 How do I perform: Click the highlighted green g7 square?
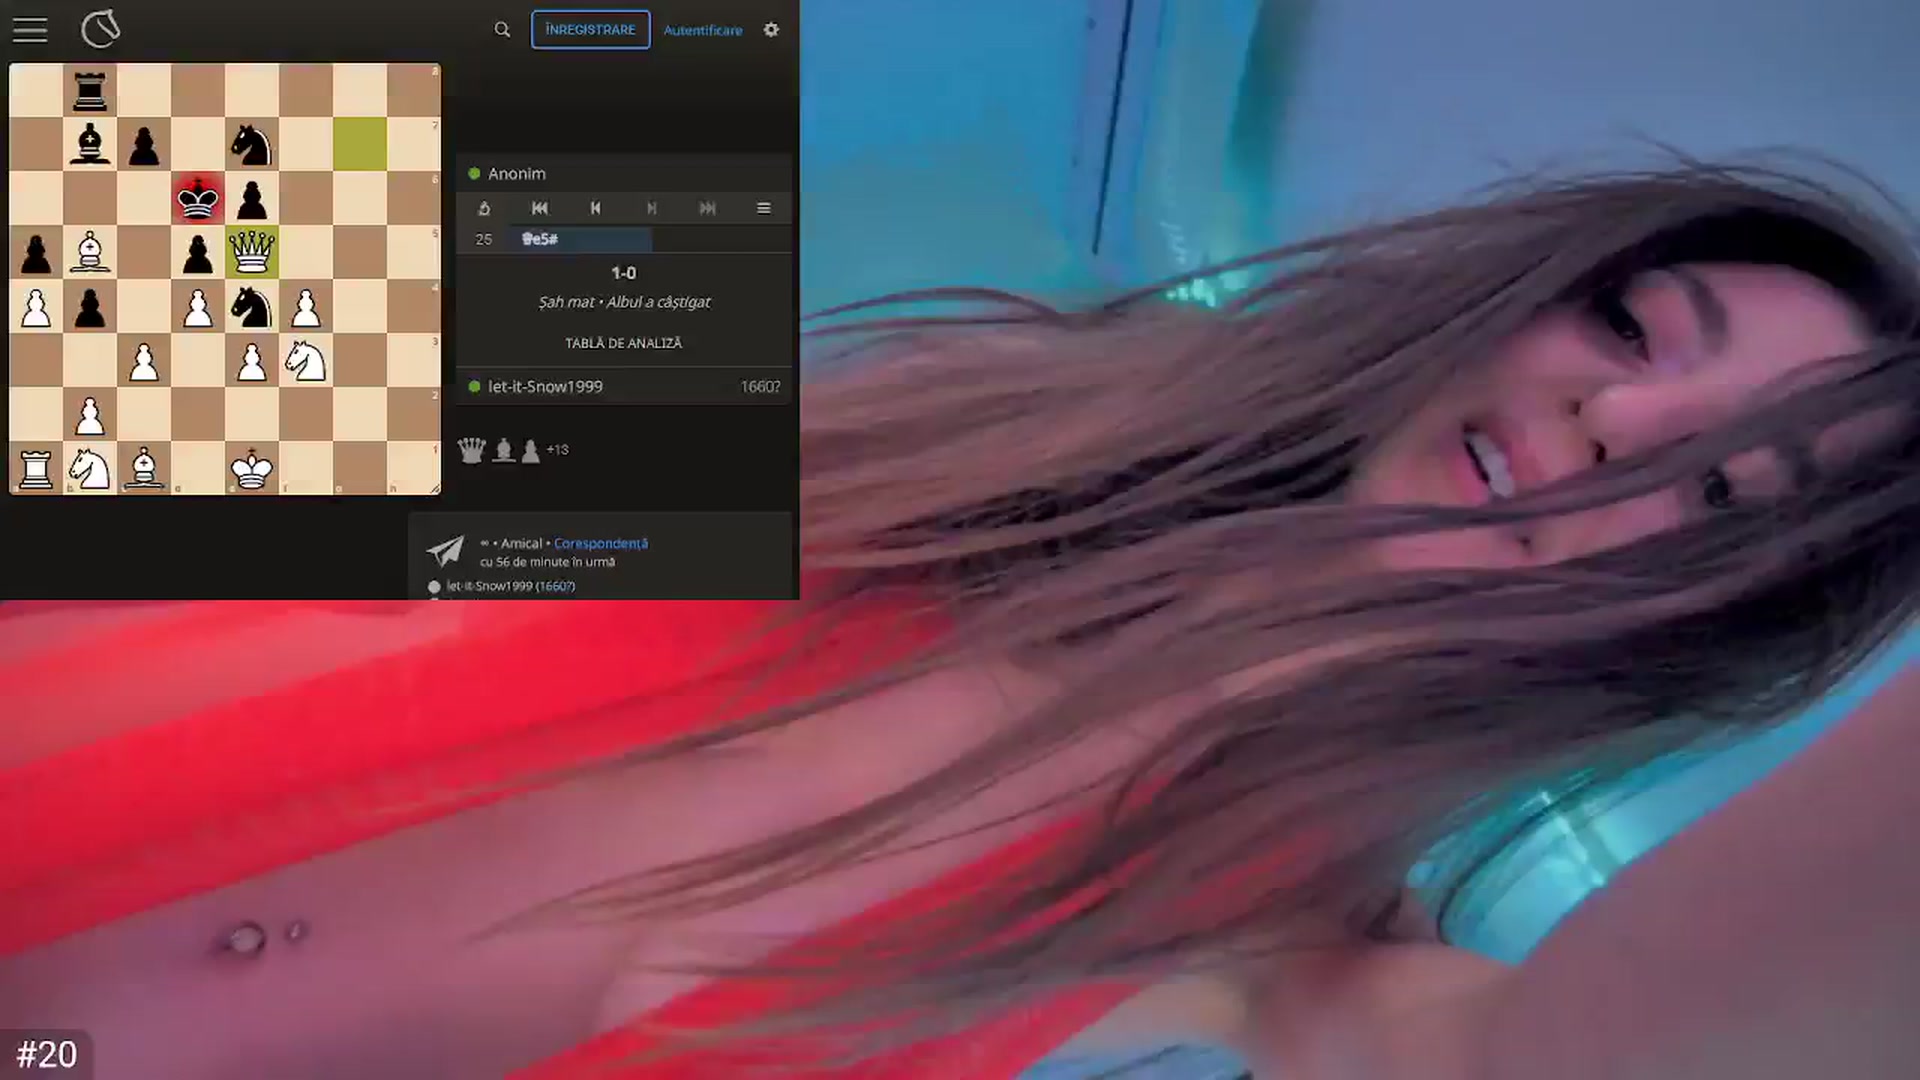tap(360, 144)
